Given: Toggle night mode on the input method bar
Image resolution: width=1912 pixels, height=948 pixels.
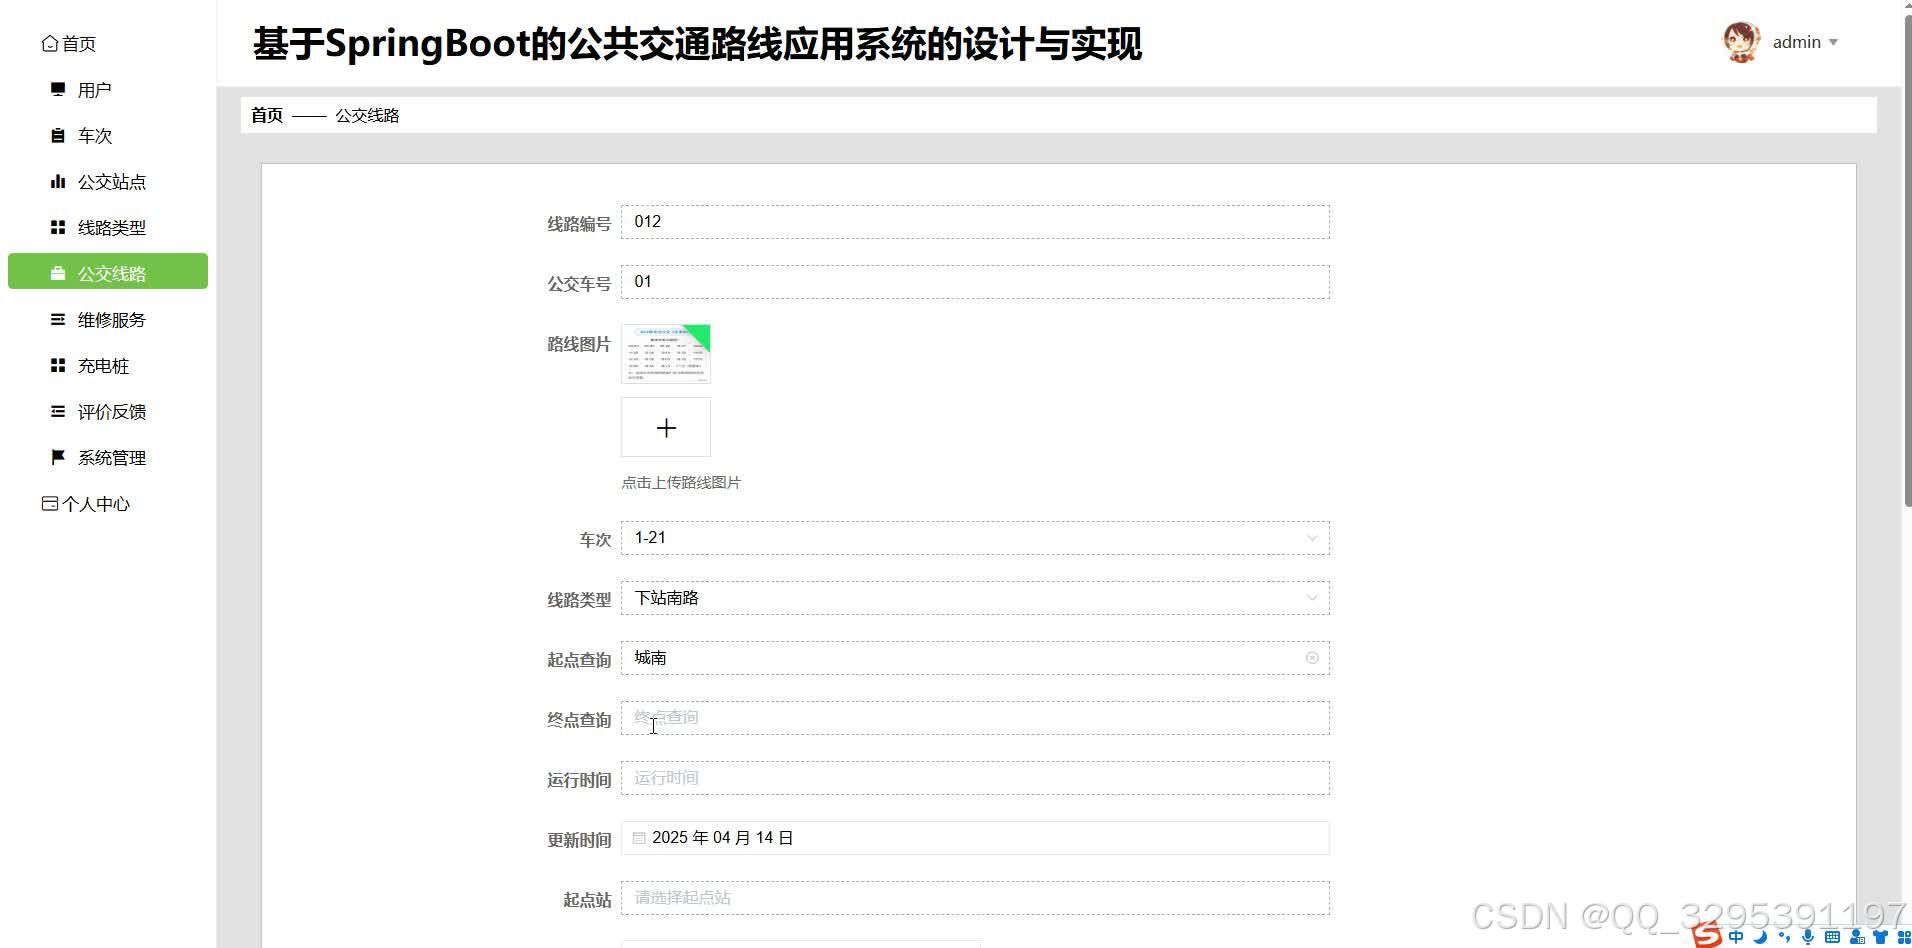Looking at the screenshot, I should tap(1760, 937).
